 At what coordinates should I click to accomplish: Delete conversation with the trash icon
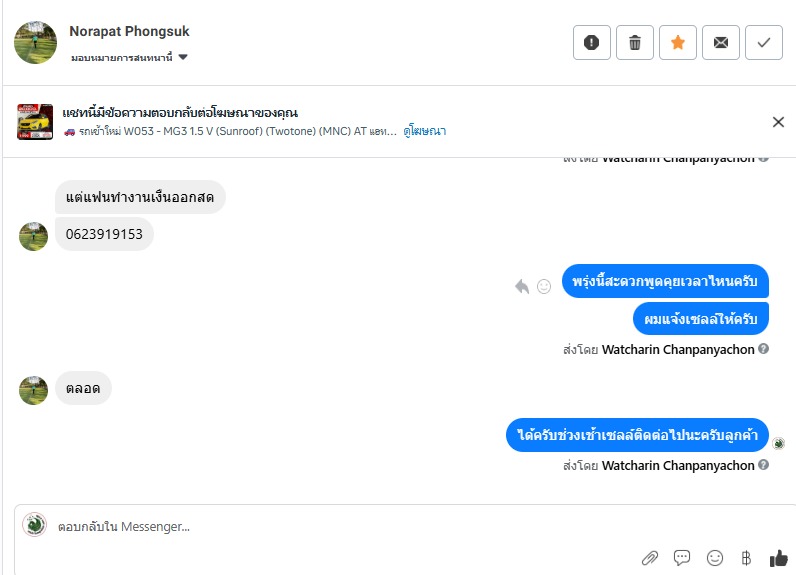tap(634, 43)
